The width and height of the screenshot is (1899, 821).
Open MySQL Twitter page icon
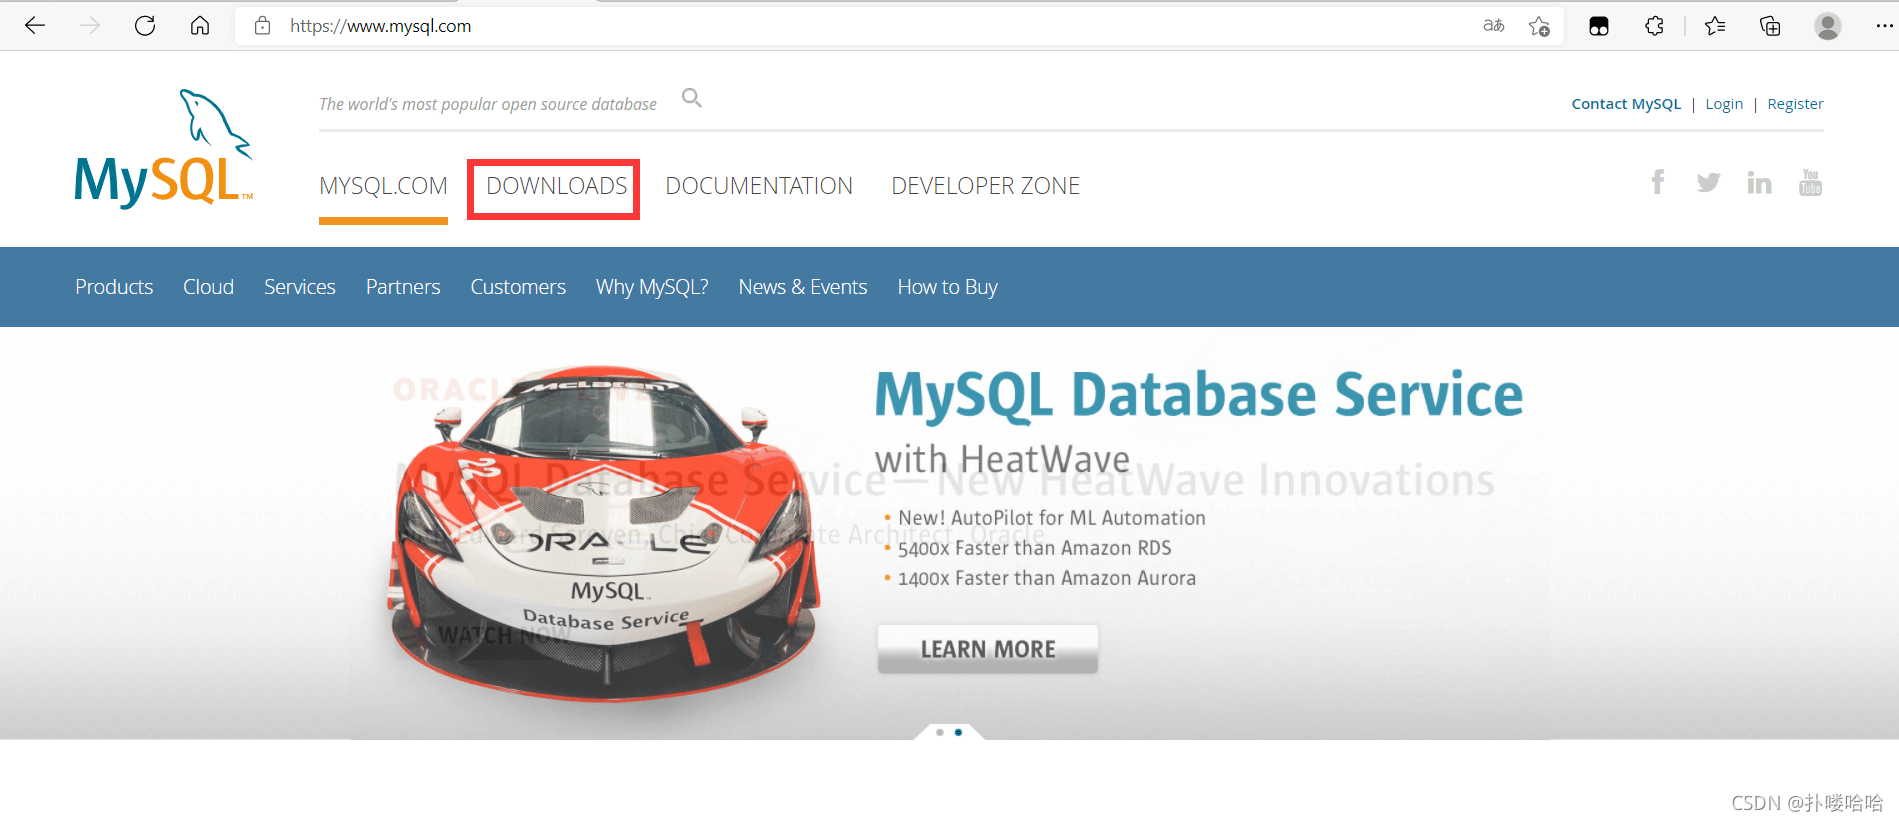(x=1708, y=182)
